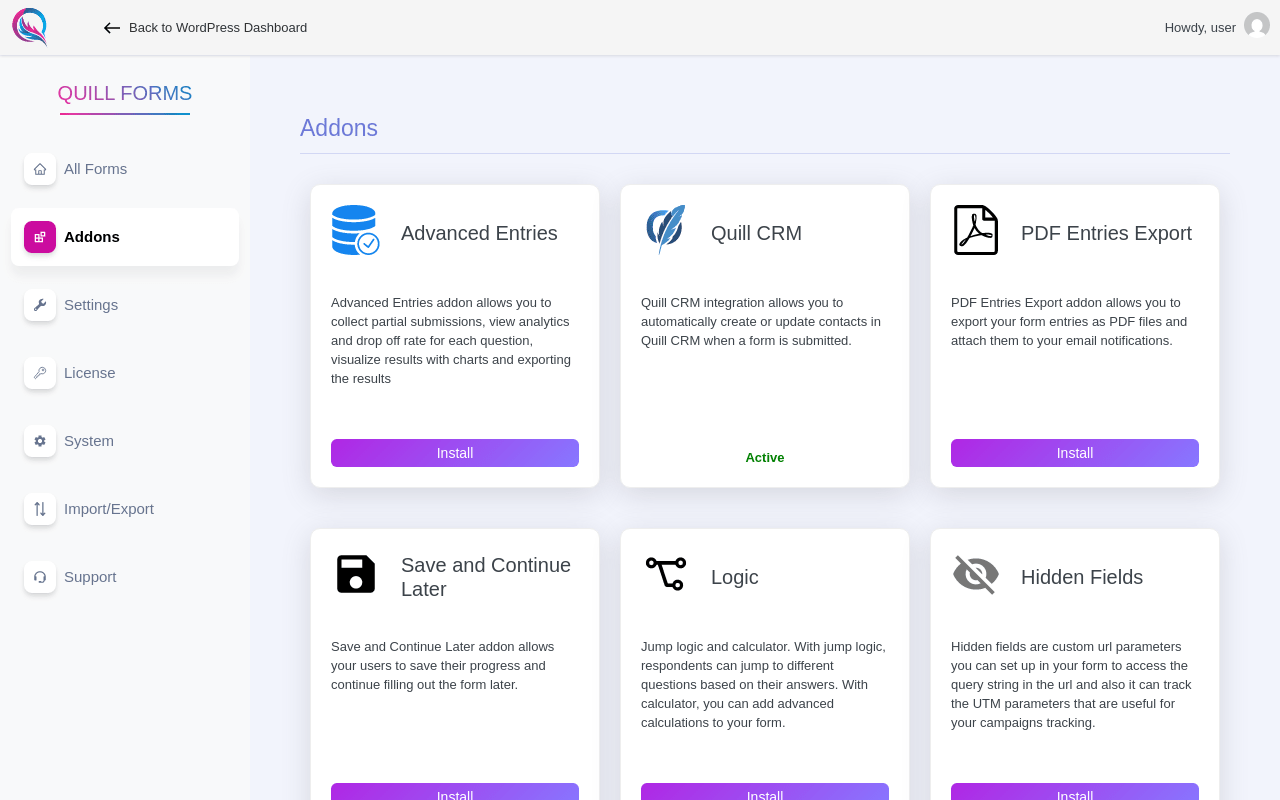Click the Support headset icon
This screenshot has height=800, width=1280.
pyautogui.click(x=40, y=577)
